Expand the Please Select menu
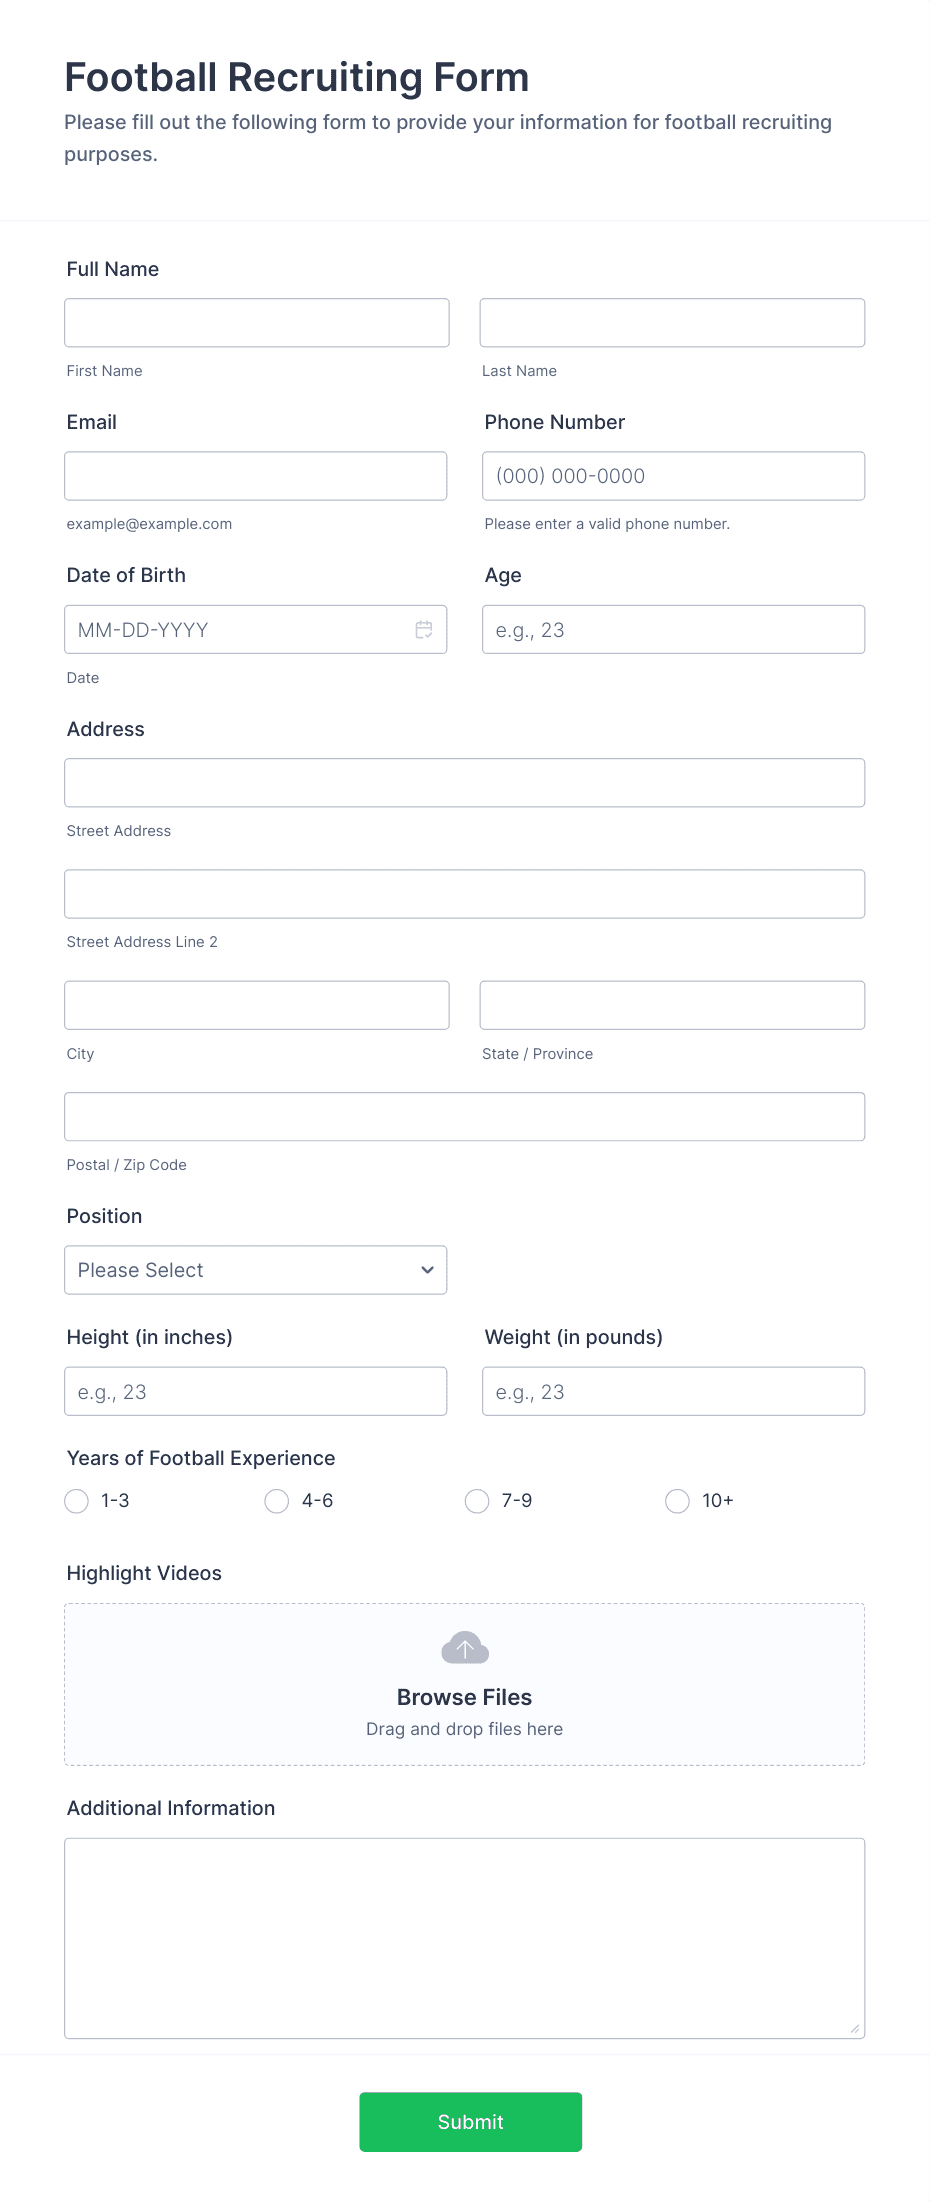Screen dimensions: 930x2201 pyautogui.click(x=255, y=1269)
